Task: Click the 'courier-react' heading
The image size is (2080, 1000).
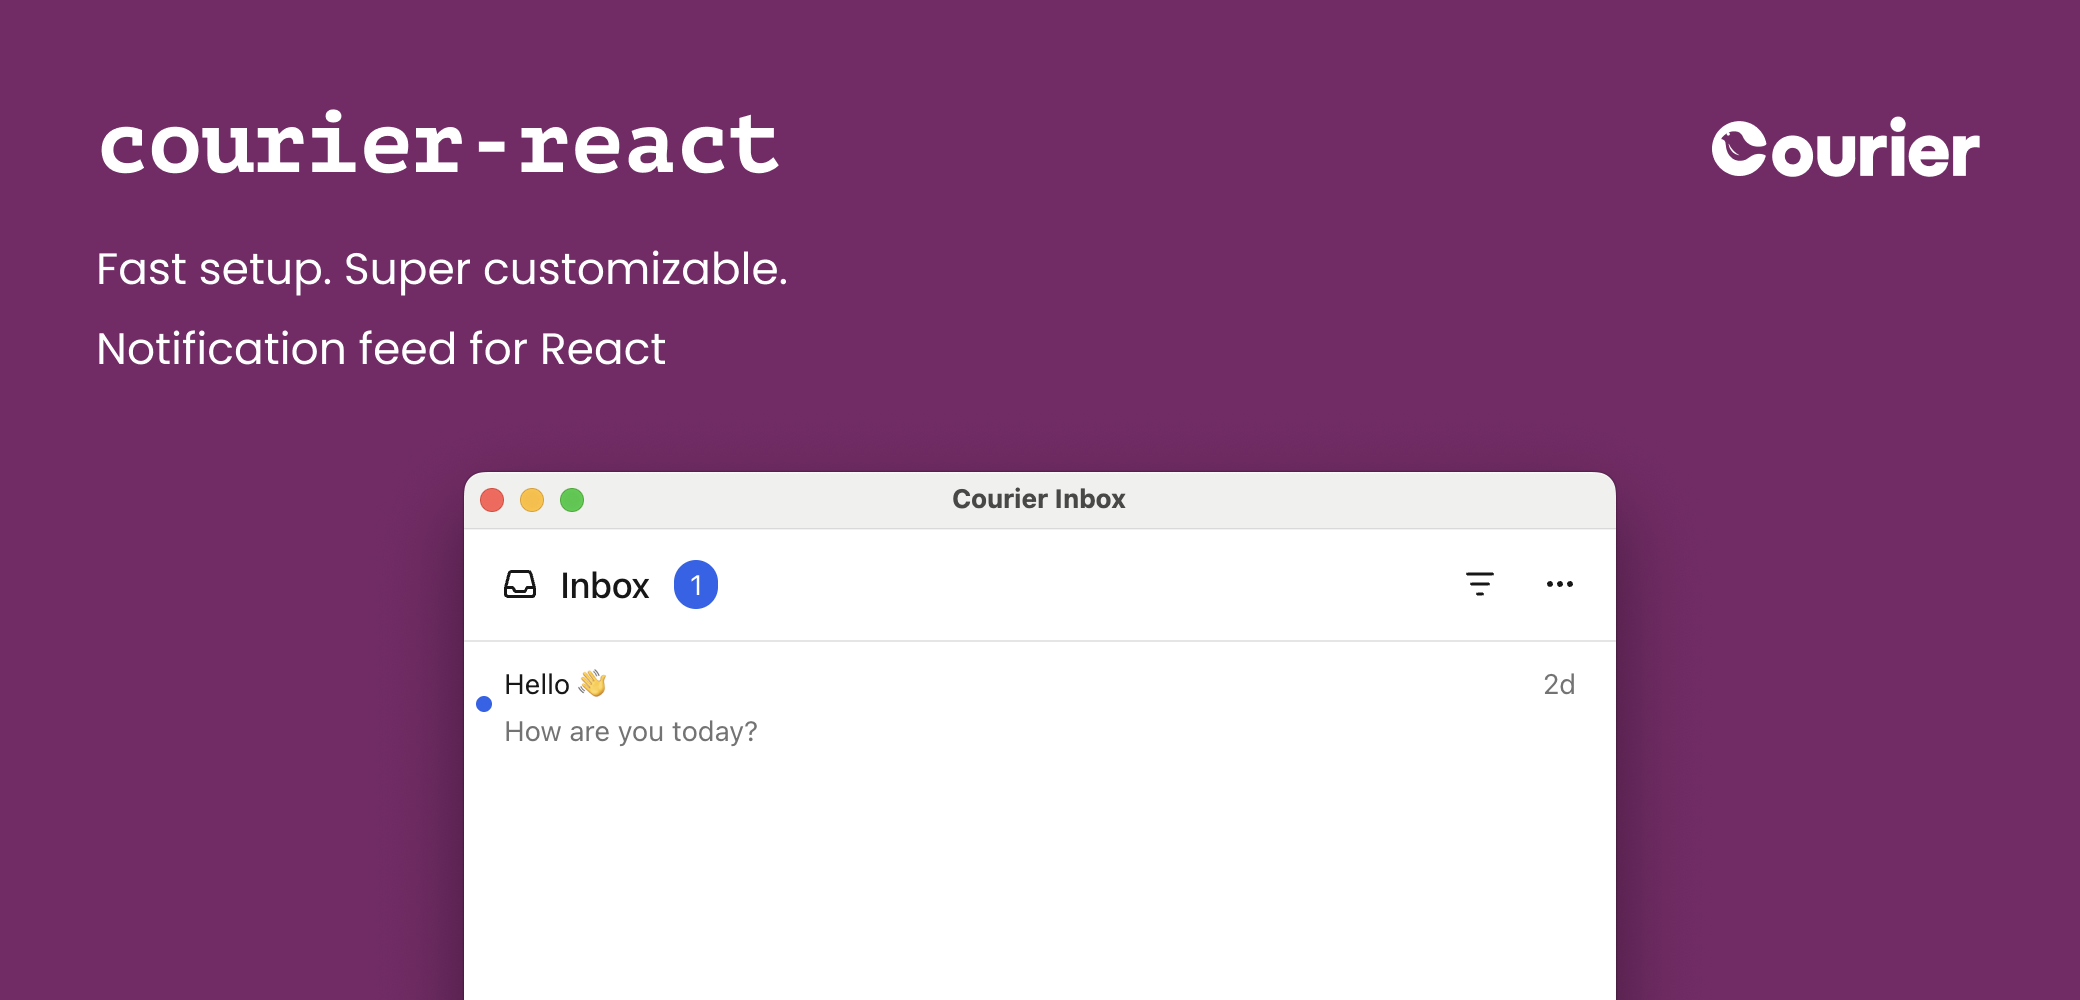Action: tap(439, 145)
